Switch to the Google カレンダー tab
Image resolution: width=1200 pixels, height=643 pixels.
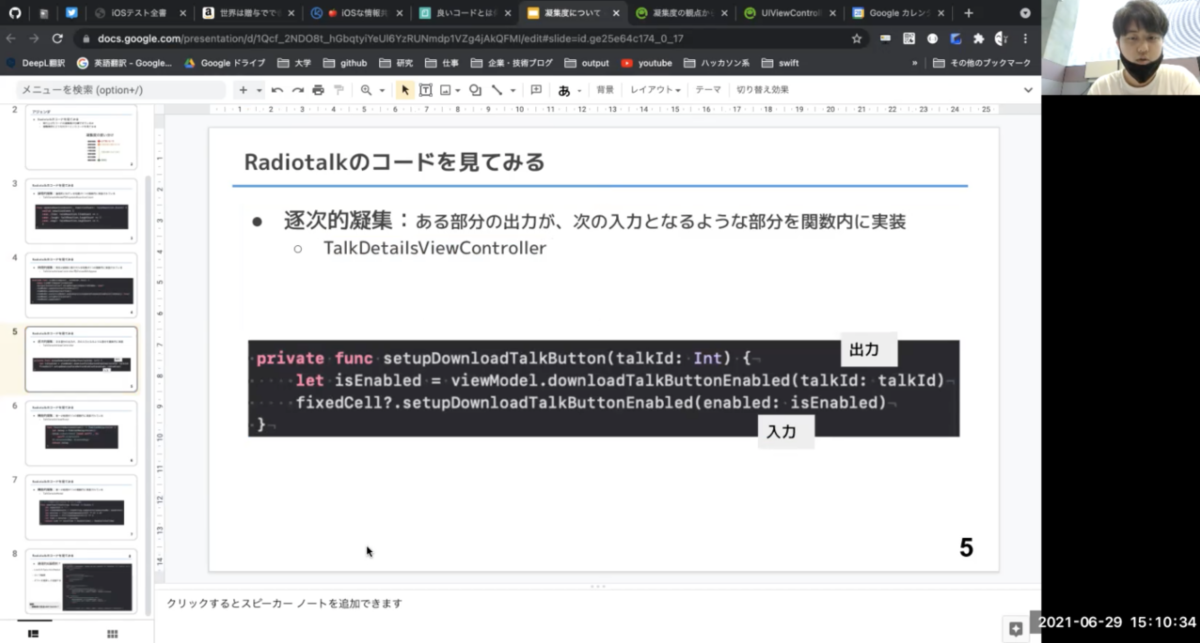click(x=899, y=13)
